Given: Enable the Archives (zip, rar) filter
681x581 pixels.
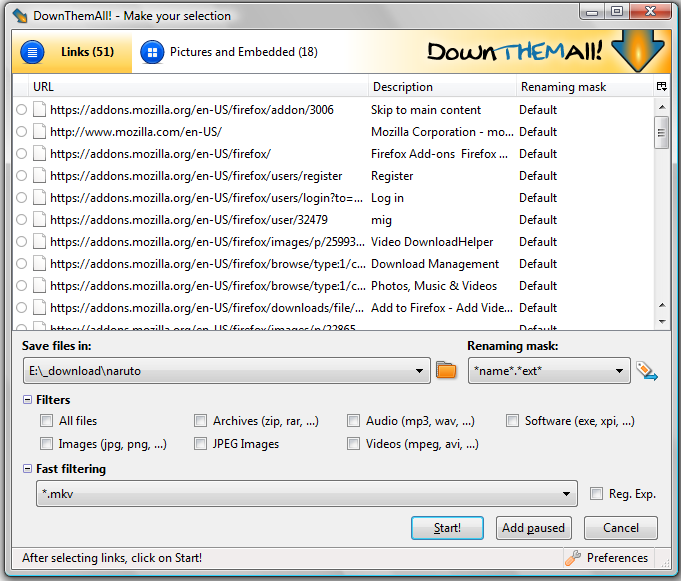Looking at the screenshot, I should [200, 420].
